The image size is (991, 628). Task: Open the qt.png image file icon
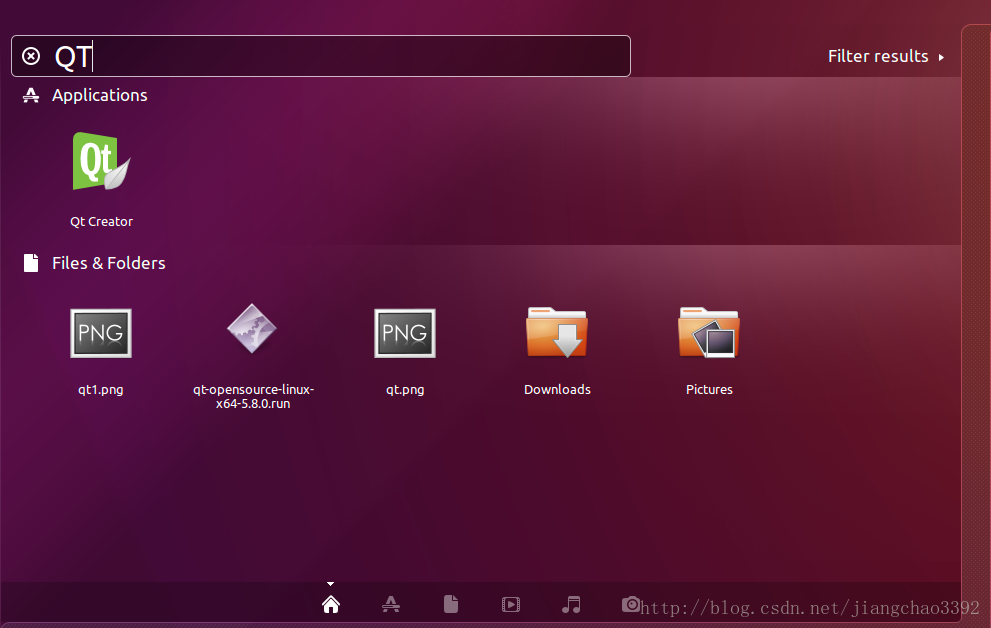(405, 333)
